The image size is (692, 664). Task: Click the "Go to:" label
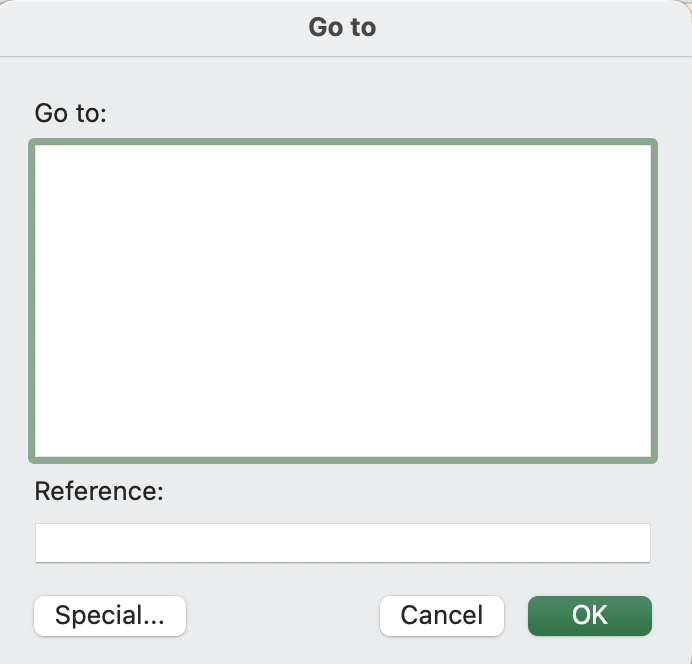coord(70,112)
